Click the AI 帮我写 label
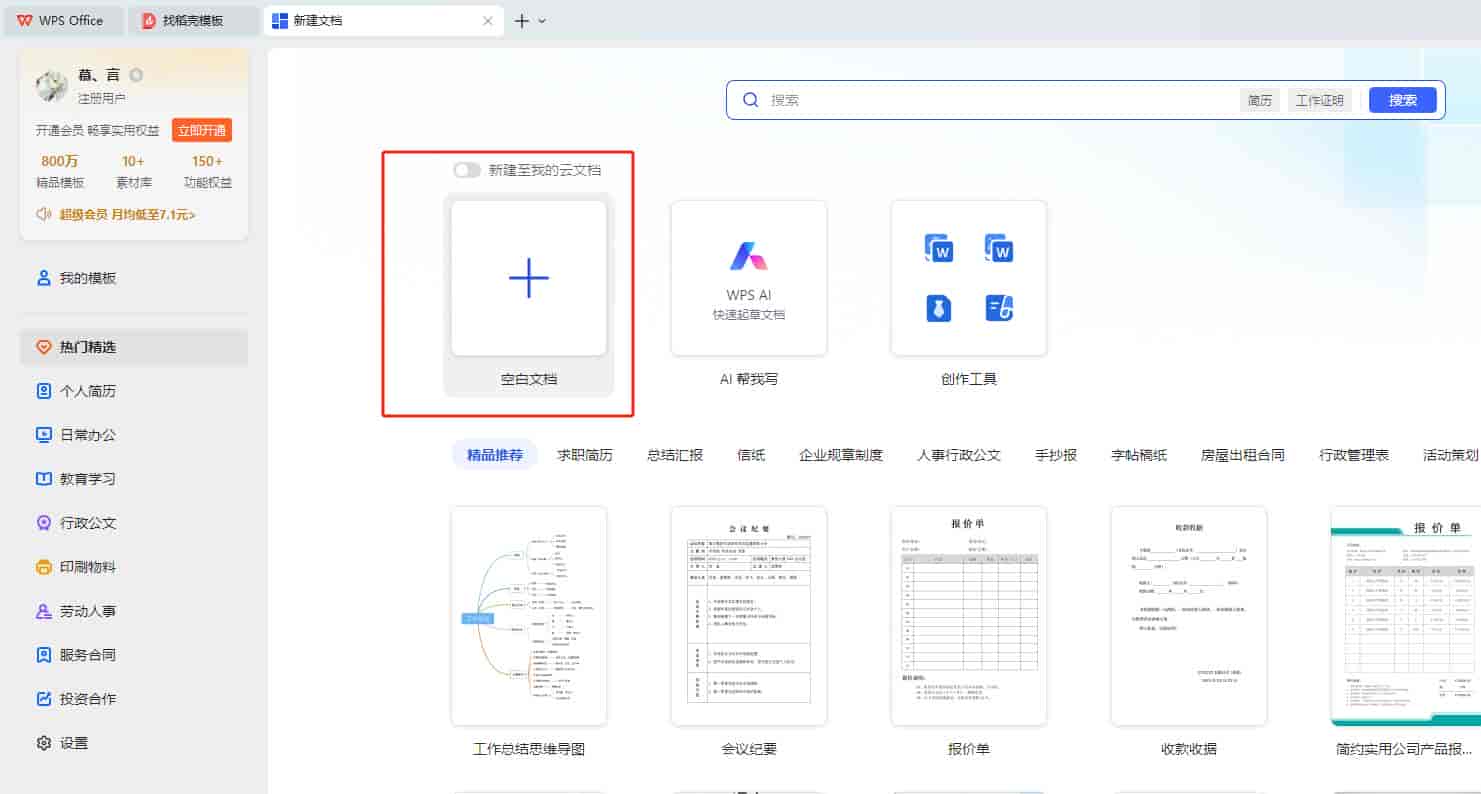This screenshot has width=1481, height=794. click(x=749, y=379)
